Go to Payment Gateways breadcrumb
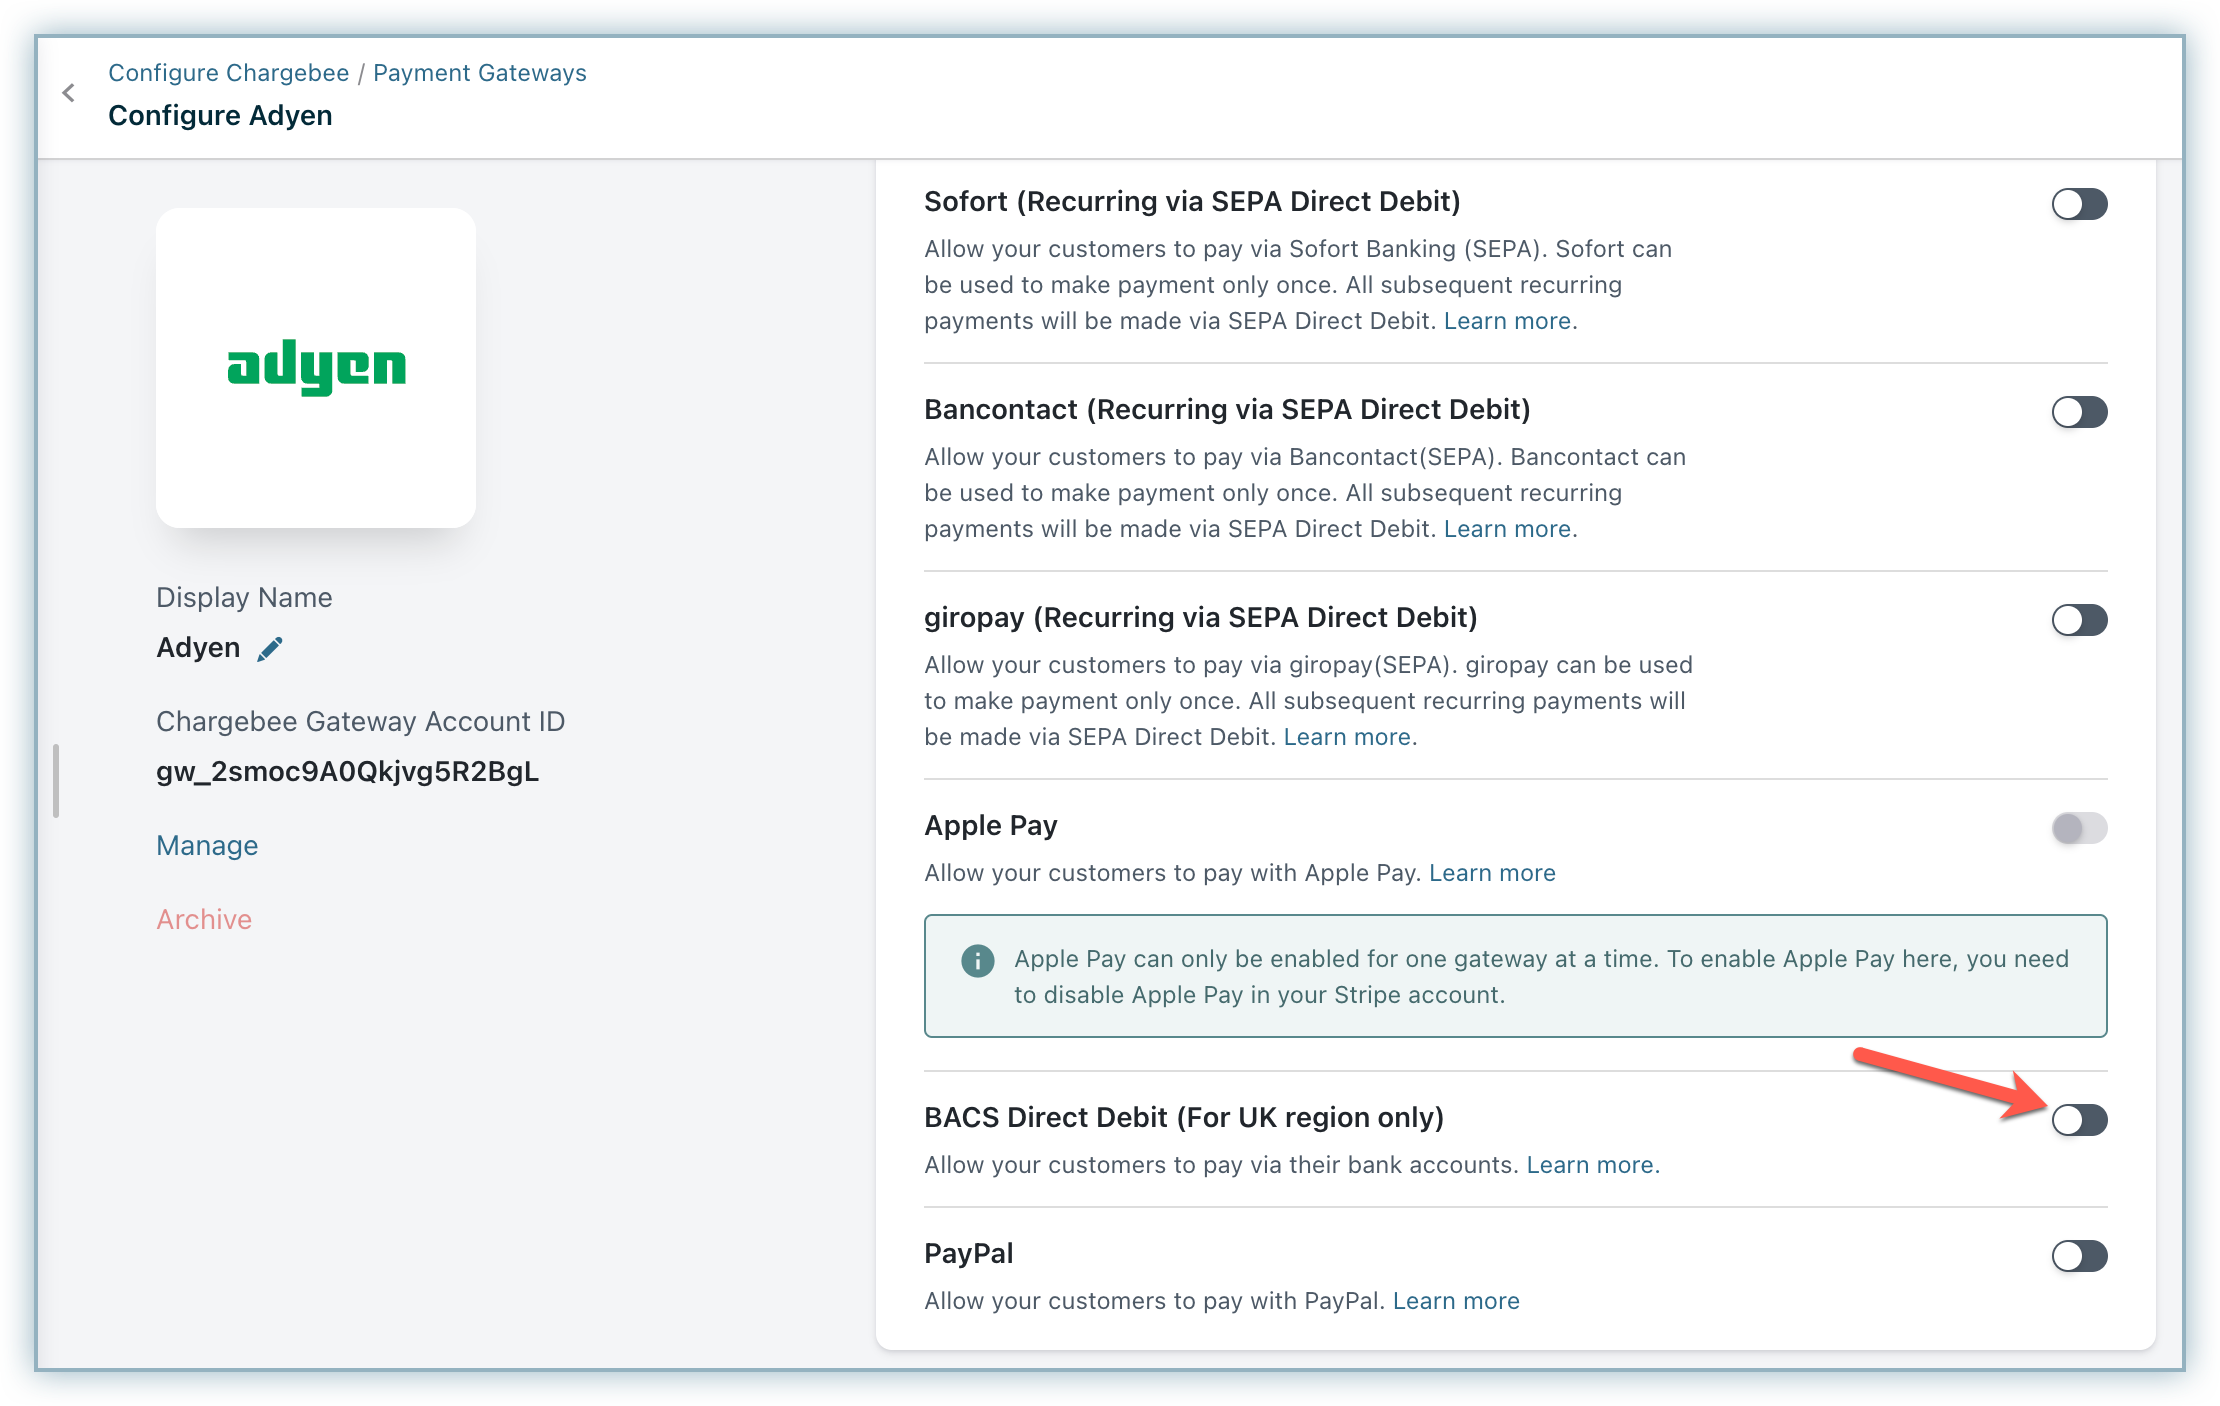The height and width of the screenshot is (1406, 2220). pos(479,73)
